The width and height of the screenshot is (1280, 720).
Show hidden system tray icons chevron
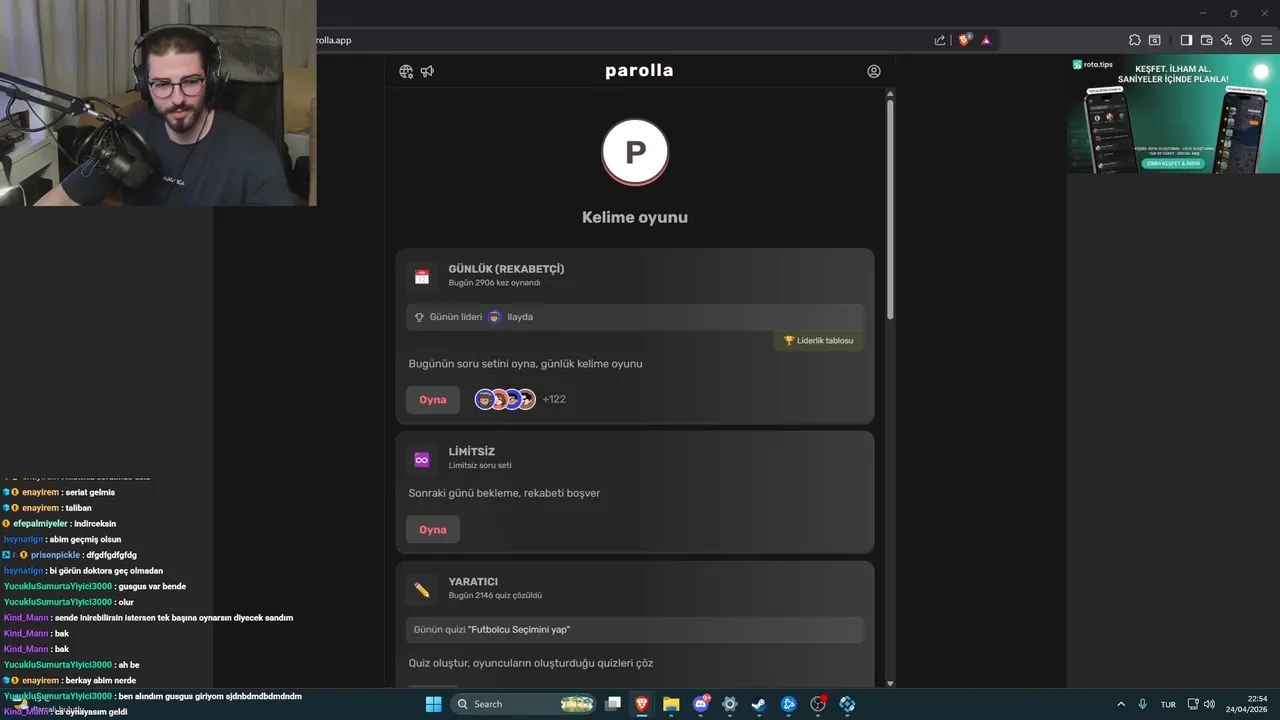[1120, 704]
